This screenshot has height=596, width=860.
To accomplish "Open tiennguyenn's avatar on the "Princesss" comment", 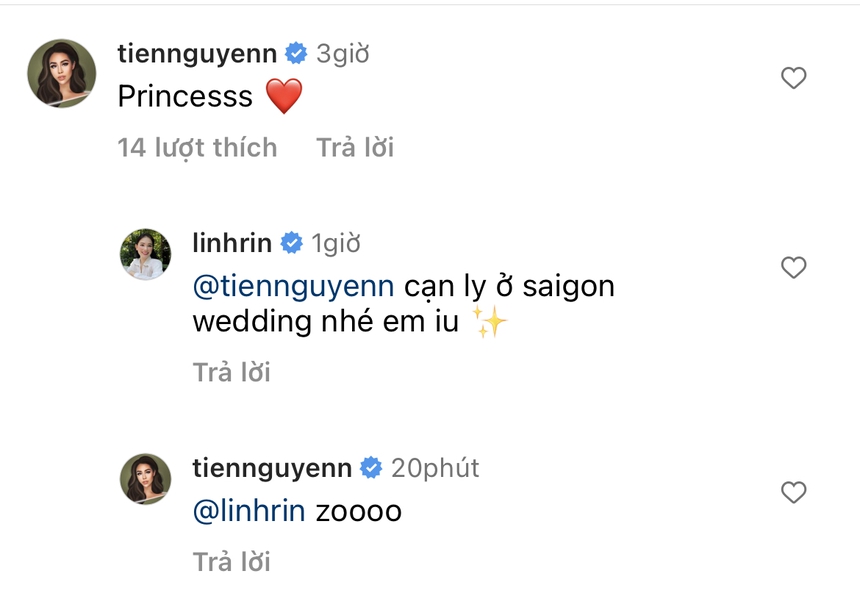I will 62,74.
